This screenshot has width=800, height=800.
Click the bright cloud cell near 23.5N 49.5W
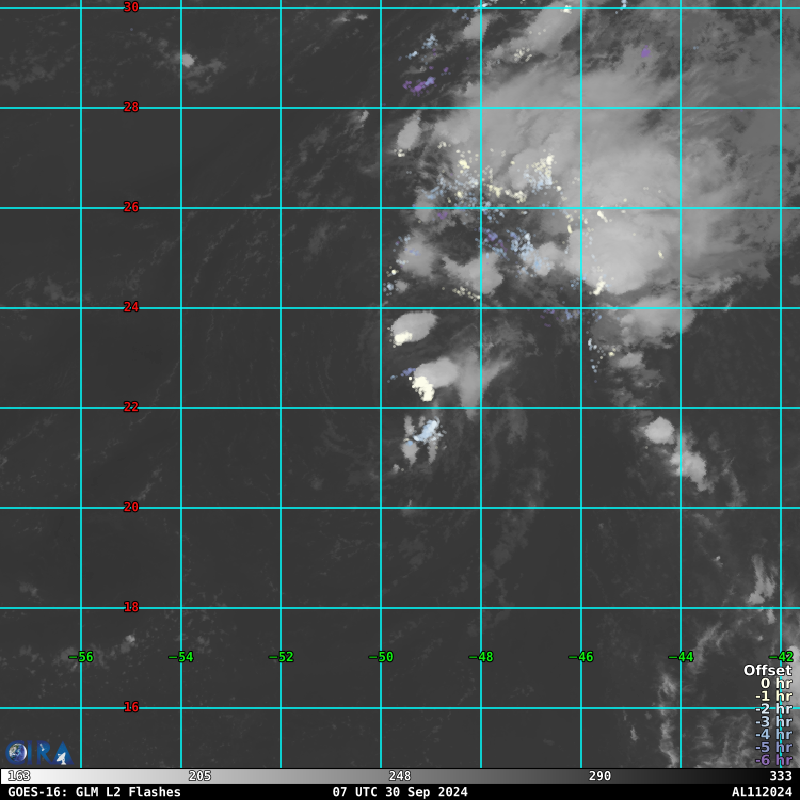pyautogui.click(x=413, y=327)
